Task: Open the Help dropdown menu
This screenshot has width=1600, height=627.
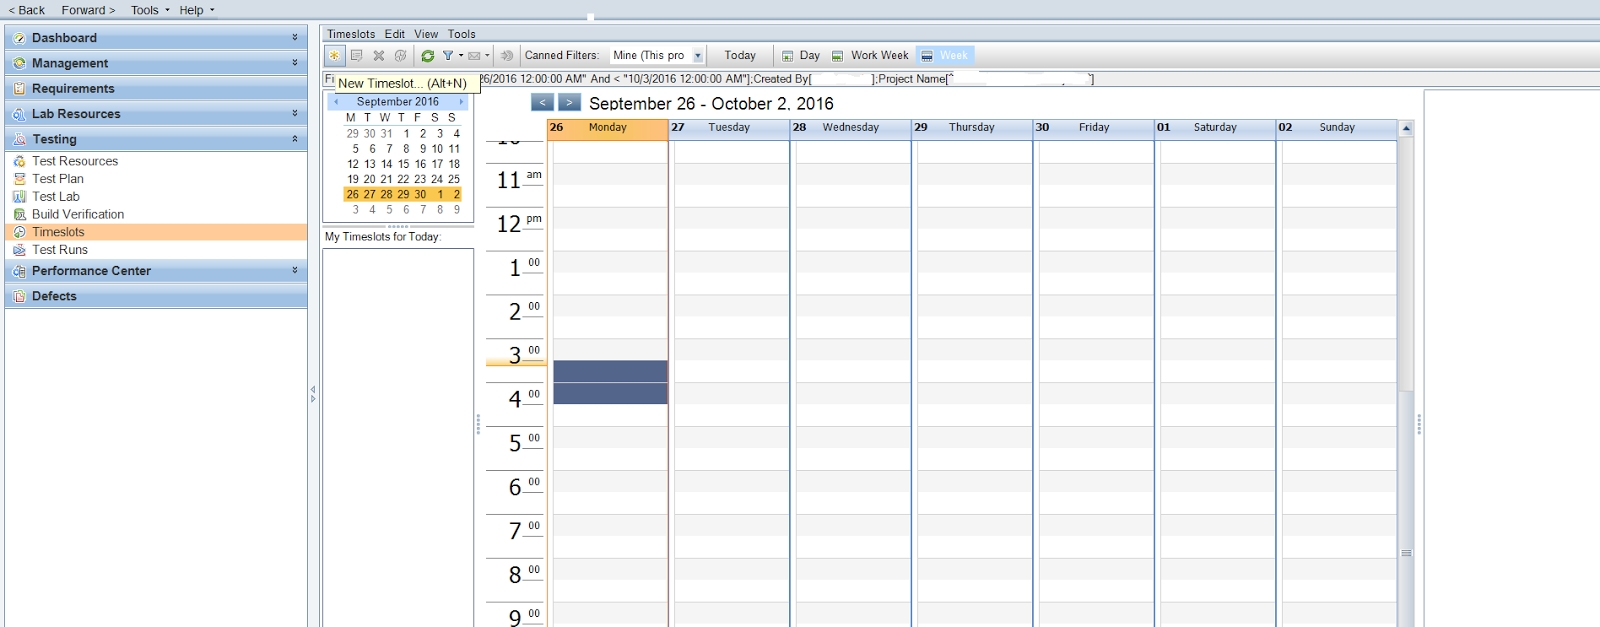Action: [197, 10]
